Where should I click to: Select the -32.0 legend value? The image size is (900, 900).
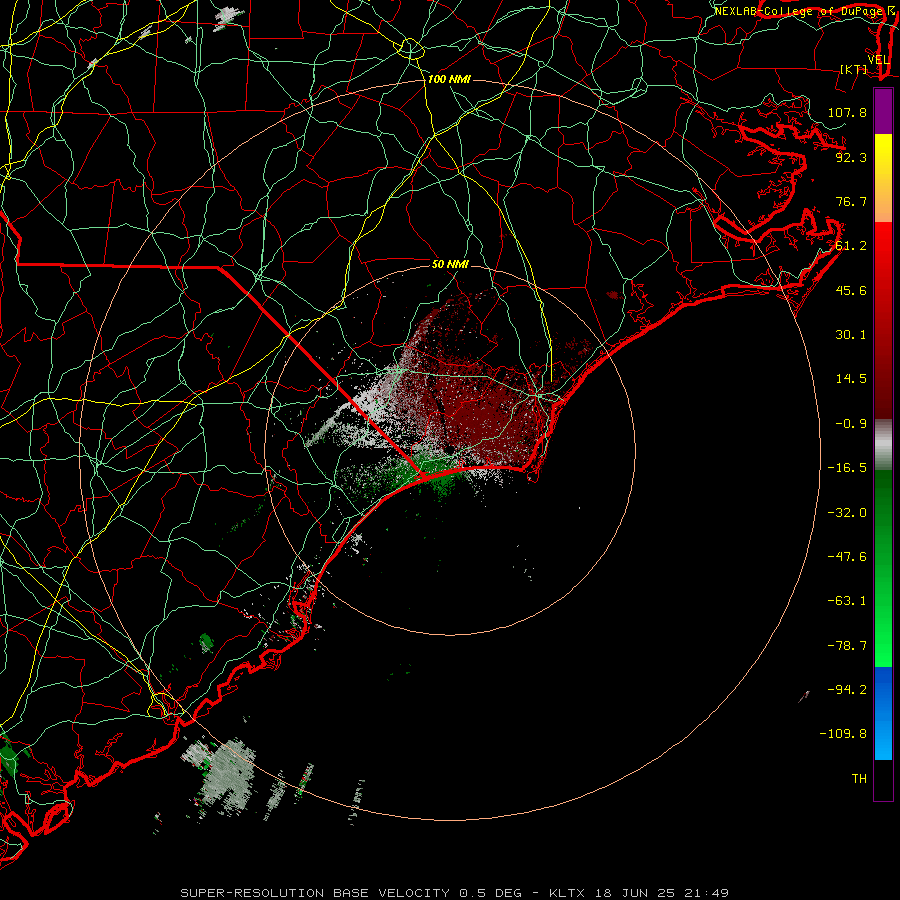pyautogui.click(x=847, y=513)
